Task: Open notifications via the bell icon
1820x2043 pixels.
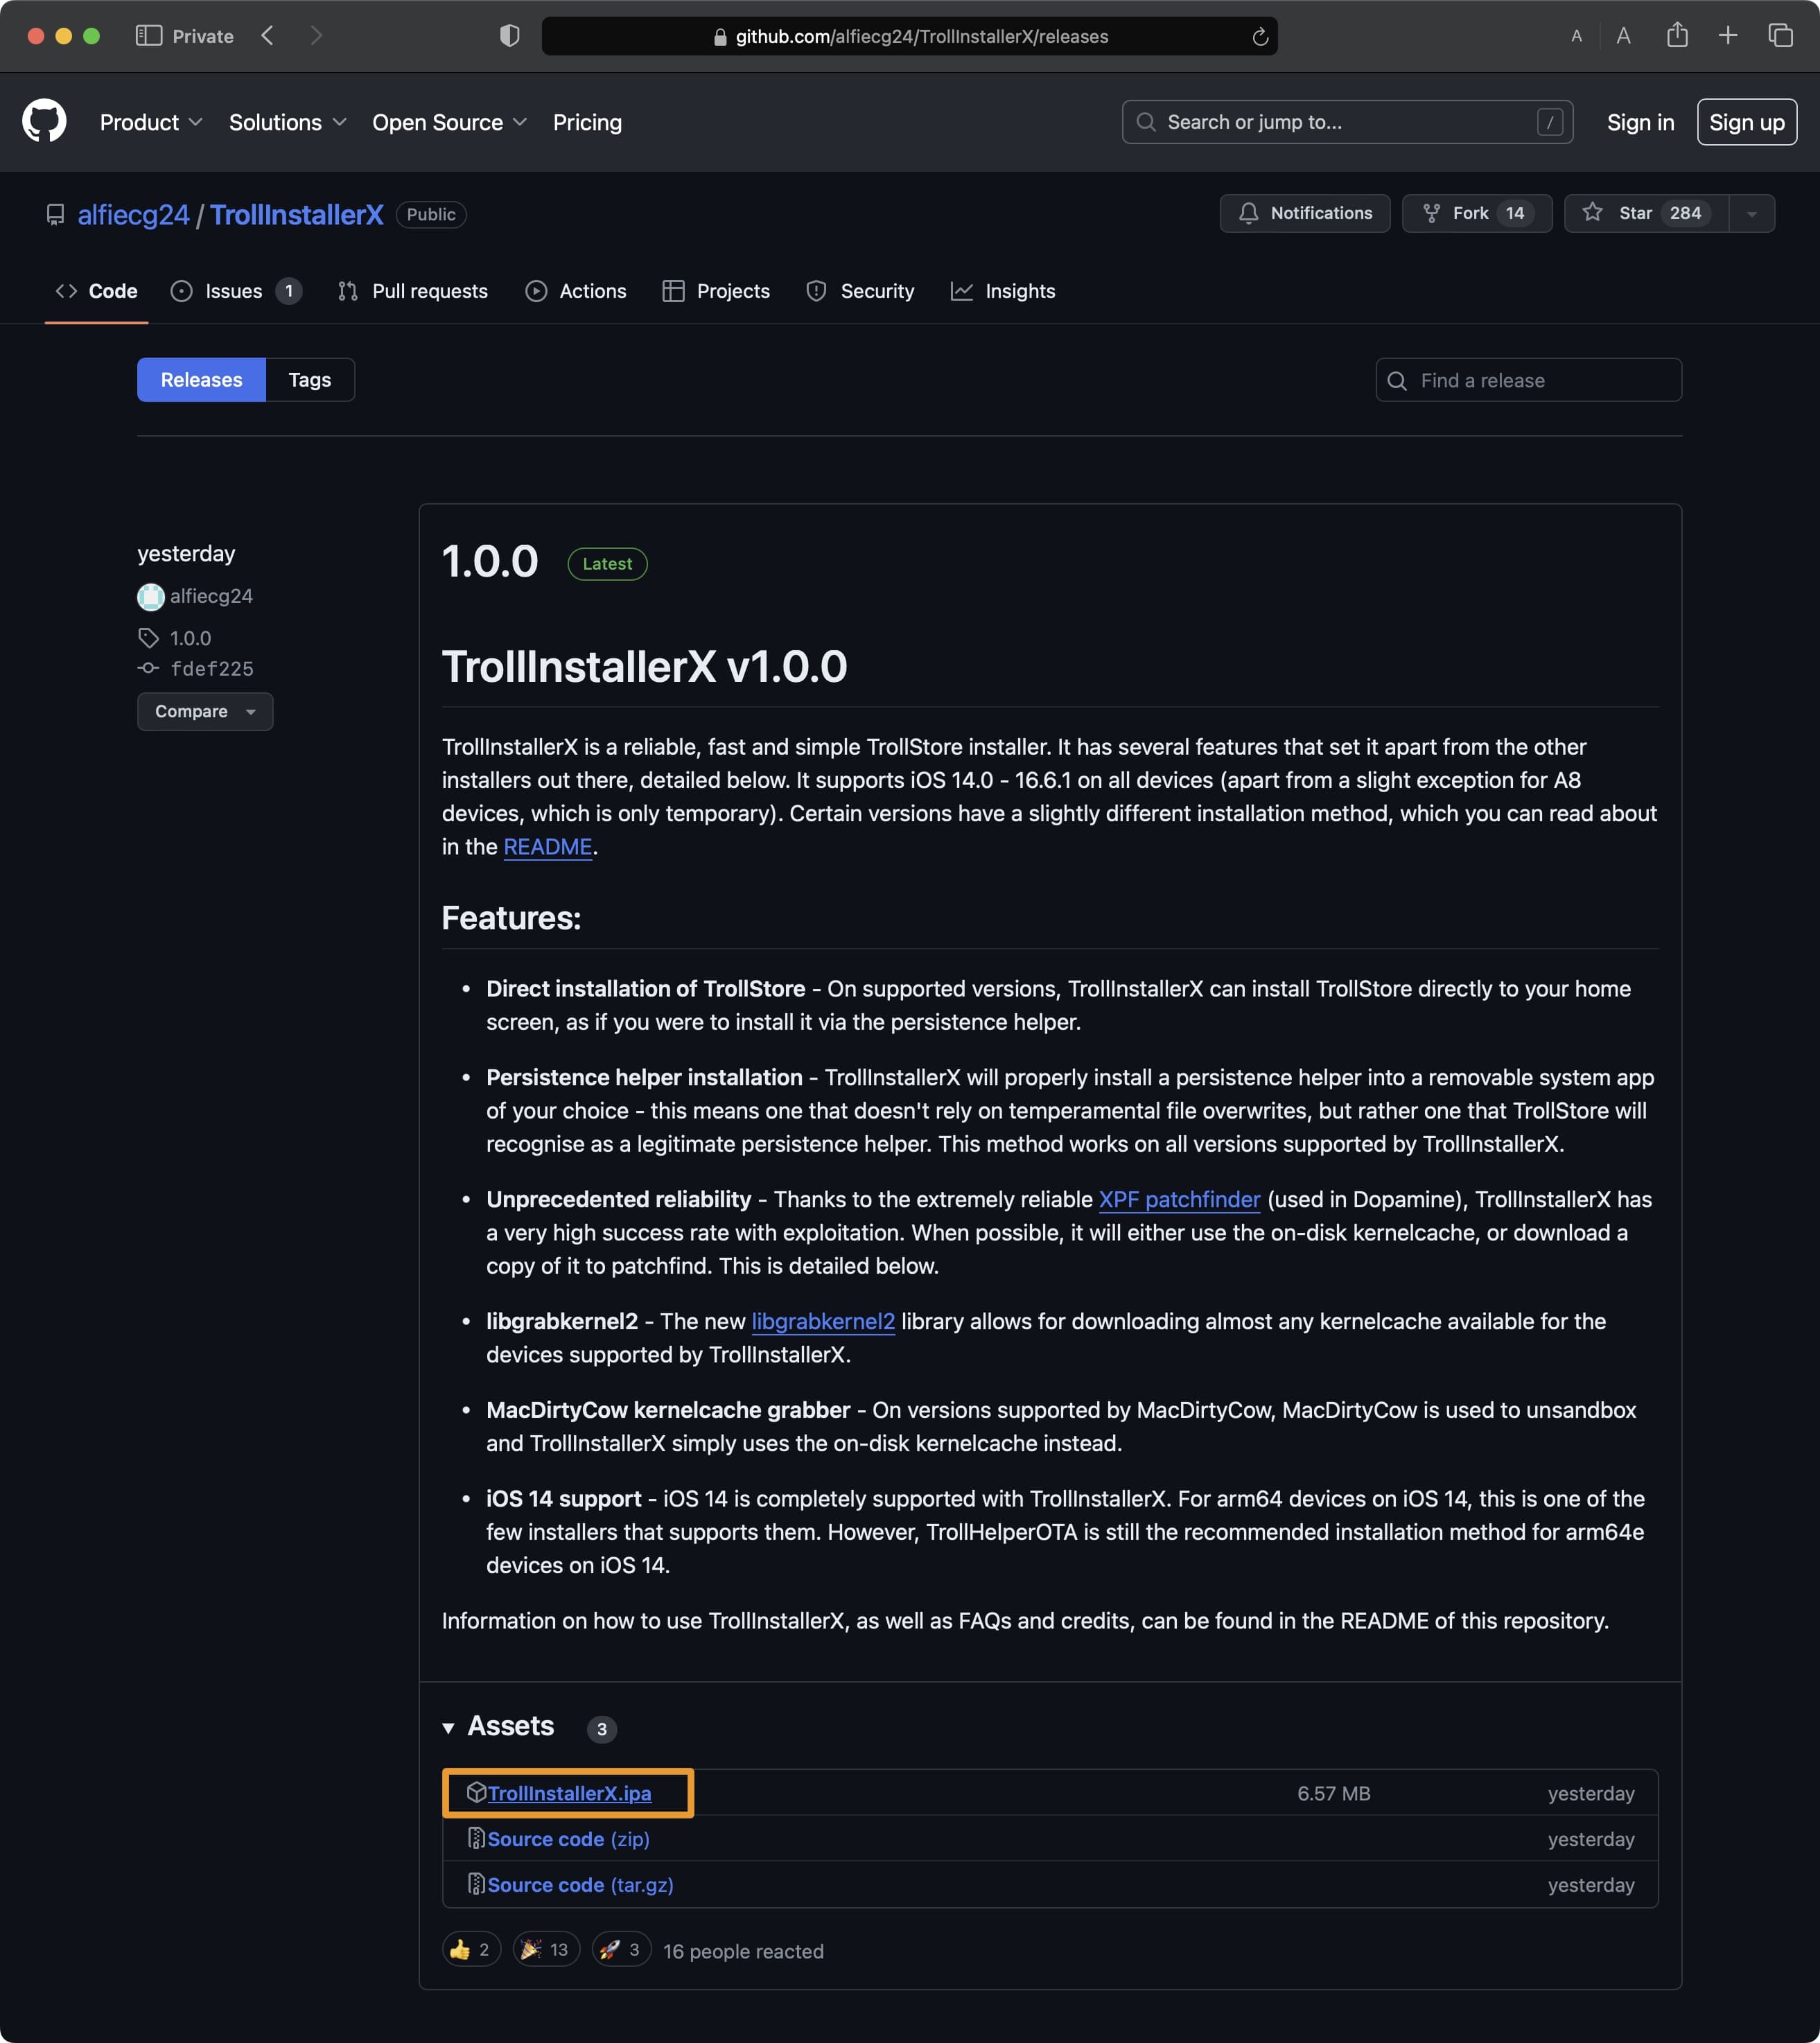Action: (1250, 213)
